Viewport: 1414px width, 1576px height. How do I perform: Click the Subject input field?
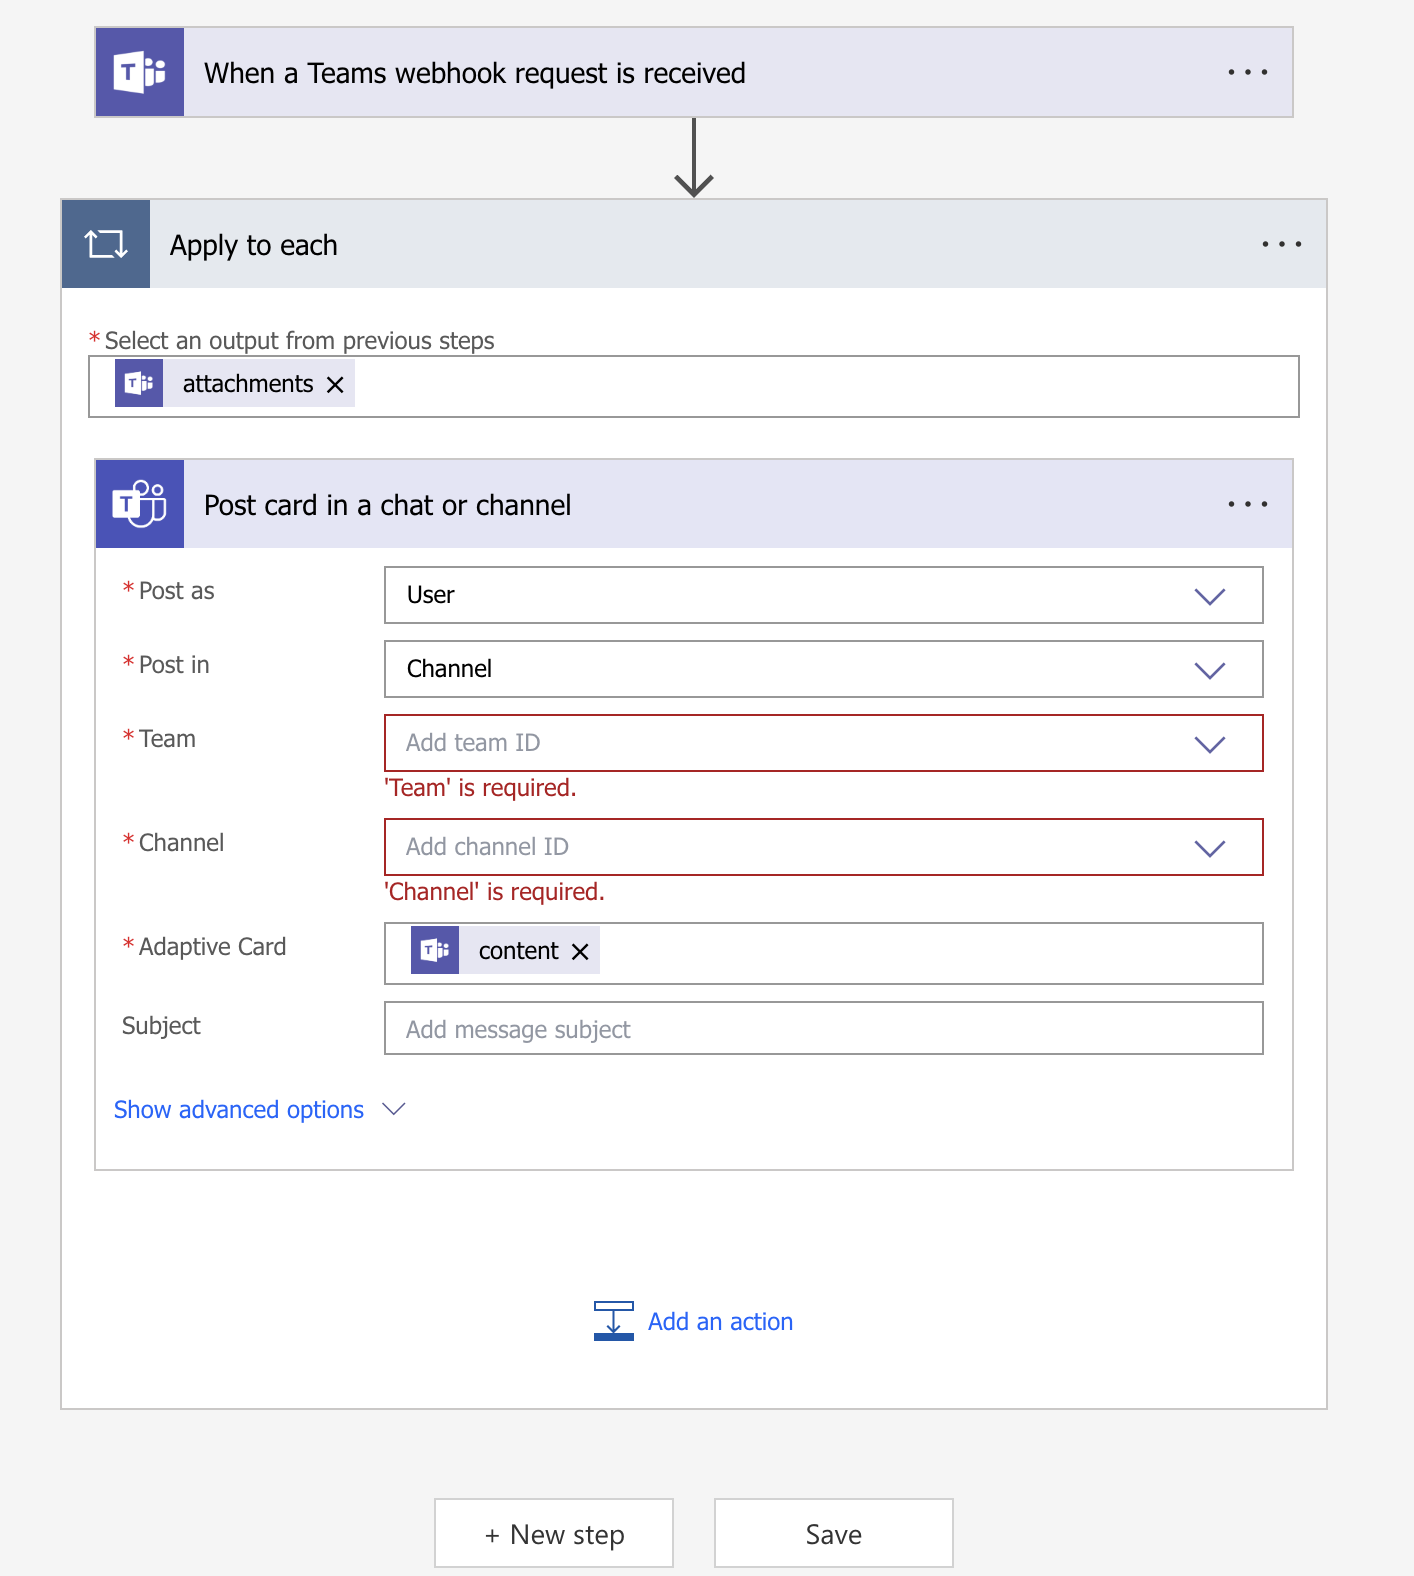(822, 1029)
